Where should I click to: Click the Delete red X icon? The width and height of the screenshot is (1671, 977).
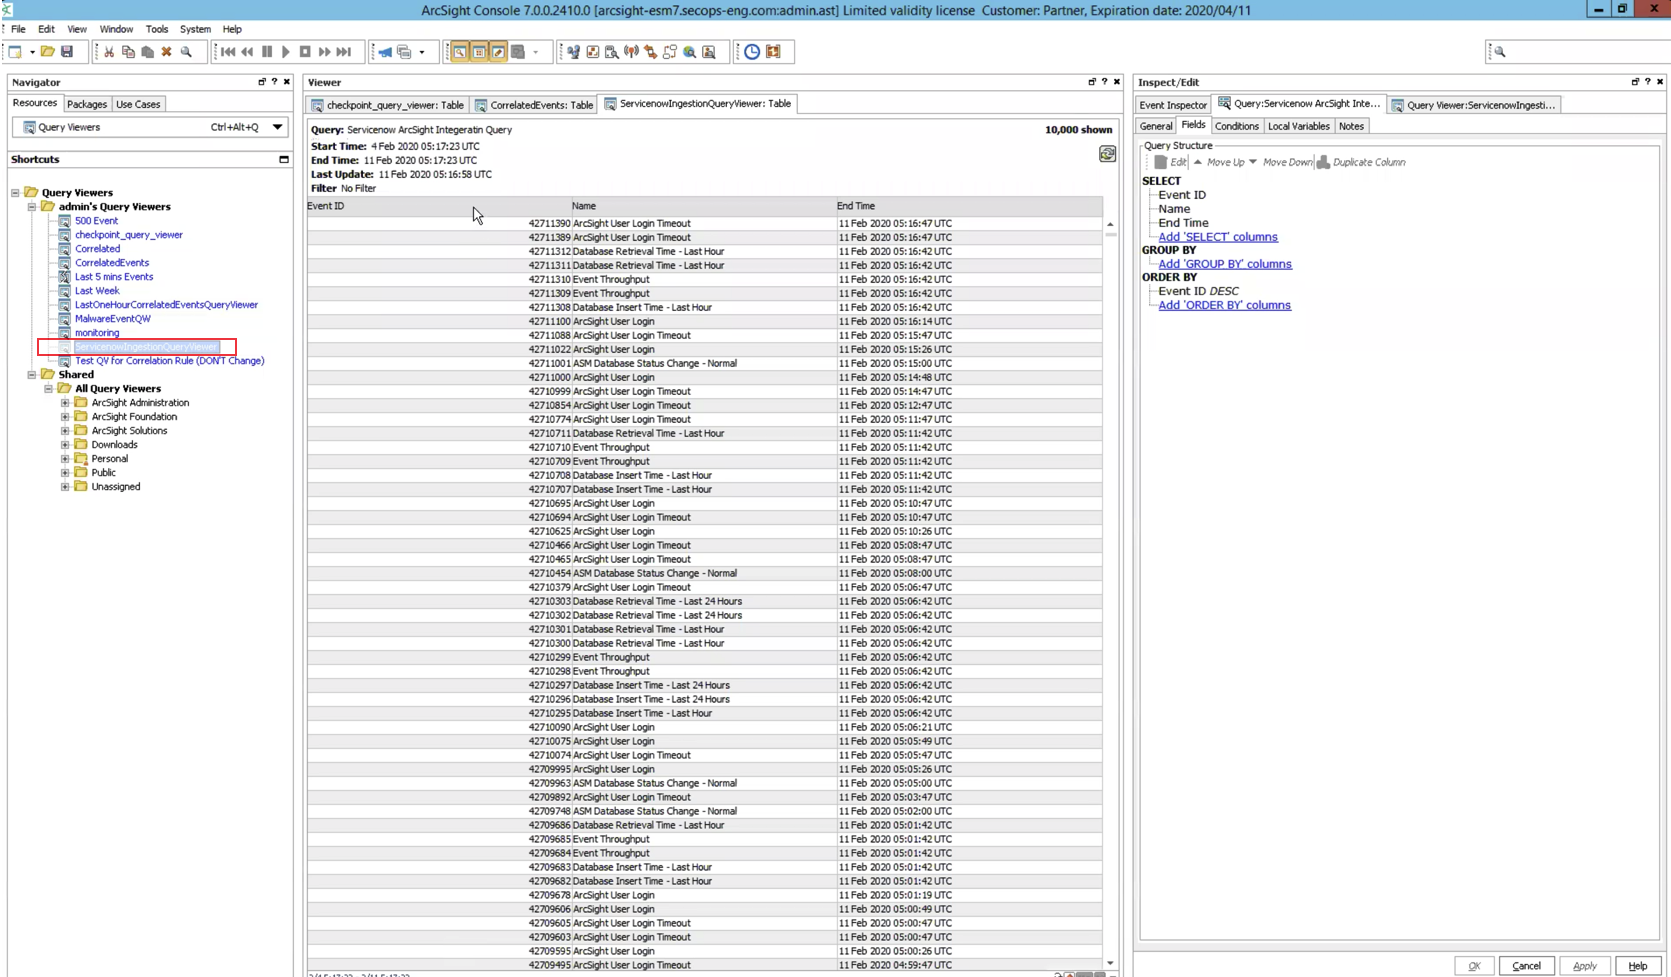(x=166, y=52)
